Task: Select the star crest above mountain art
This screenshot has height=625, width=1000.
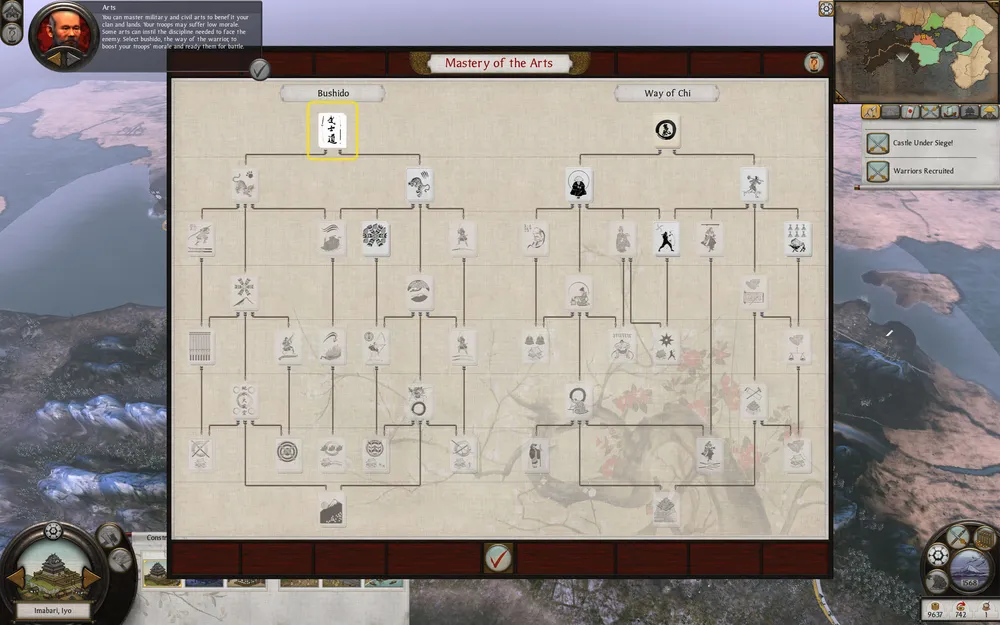Action: [x=245, y=293]
